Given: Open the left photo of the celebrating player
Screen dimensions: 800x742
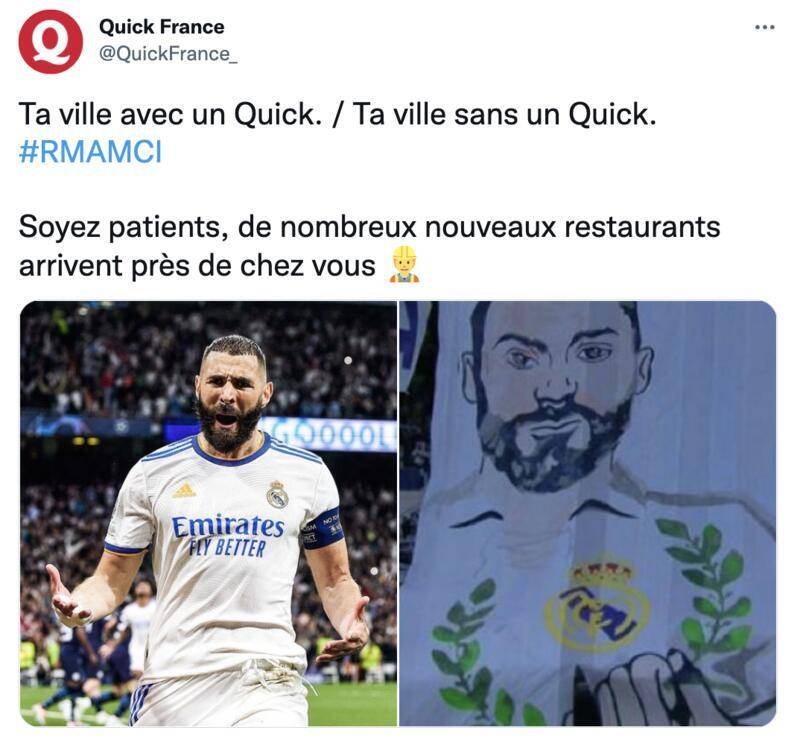Looking at the screenshot, I should tap(208, 513).
